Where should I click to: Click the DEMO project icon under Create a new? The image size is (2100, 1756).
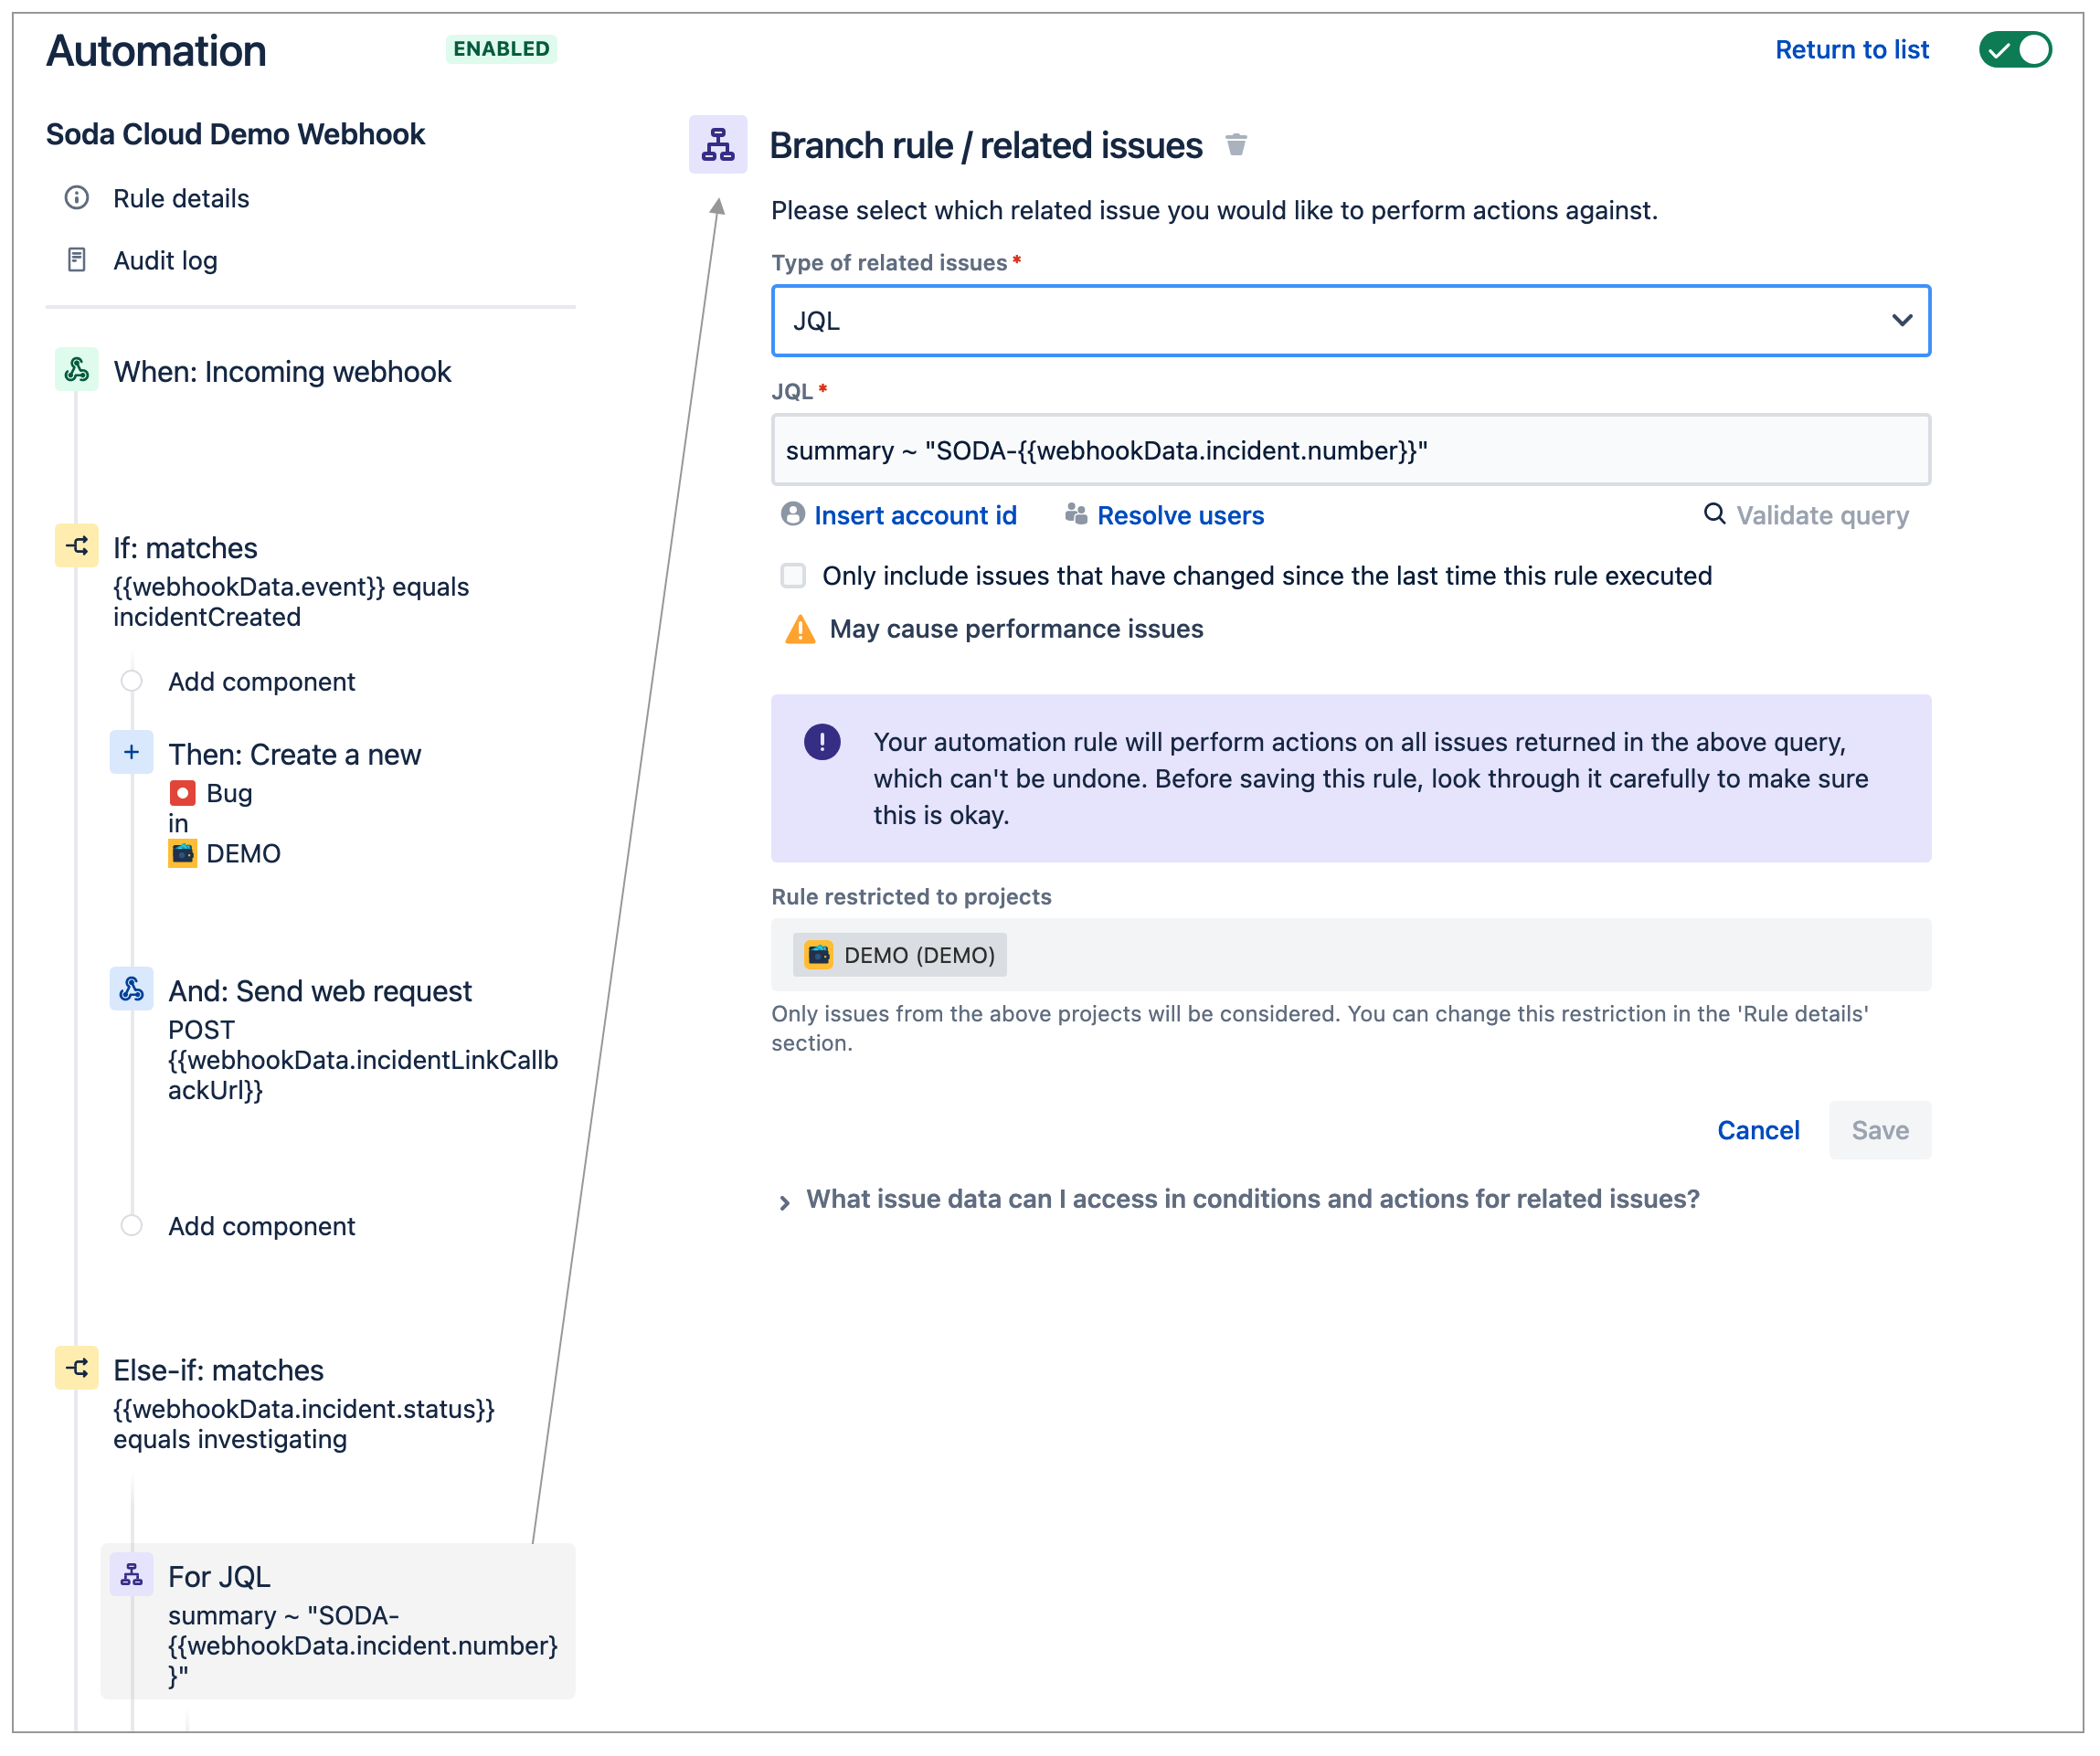[x=182, y=854]
